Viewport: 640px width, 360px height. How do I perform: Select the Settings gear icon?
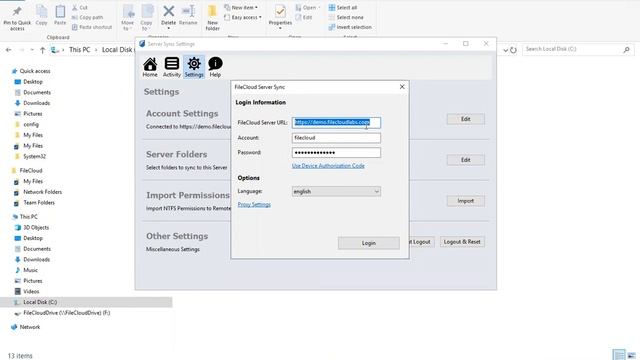pos(194,67)
